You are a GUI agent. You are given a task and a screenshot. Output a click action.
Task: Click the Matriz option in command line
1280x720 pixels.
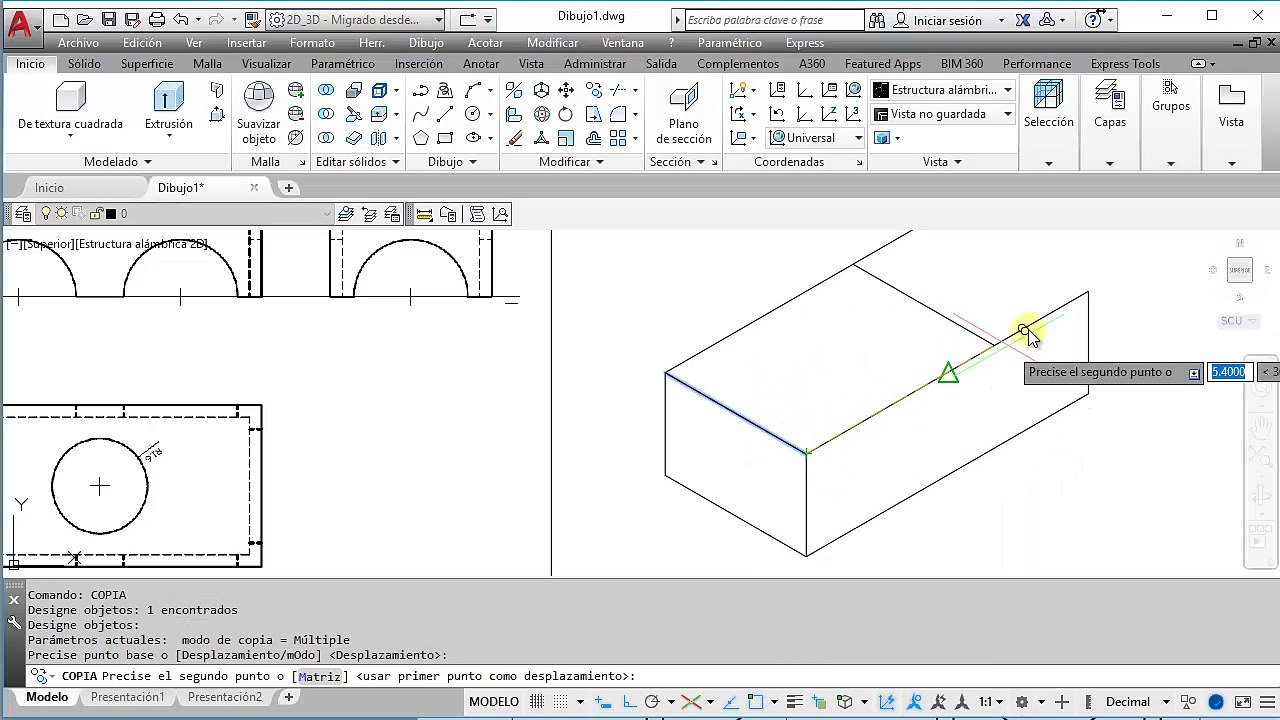319,676
